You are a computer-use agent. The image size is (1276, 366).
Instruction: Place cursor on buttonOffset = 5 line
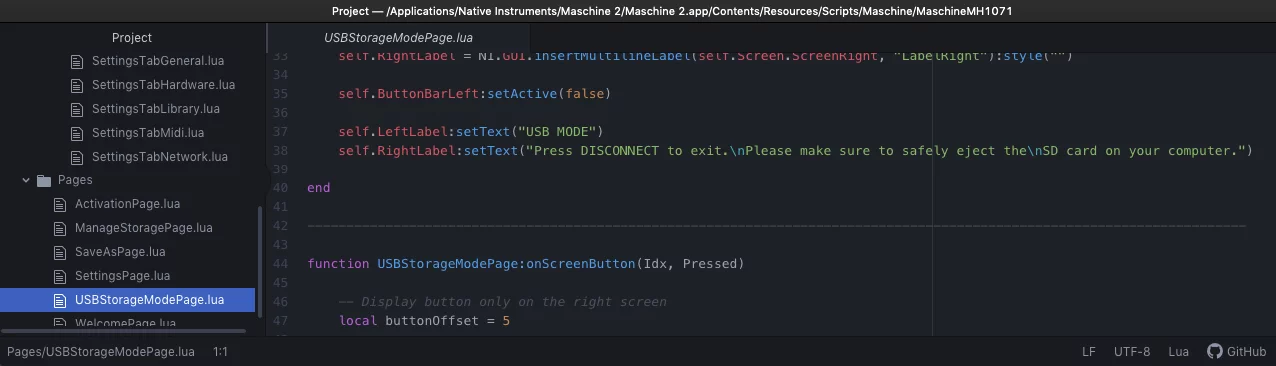pyautogui.click(x=424, y=321)
